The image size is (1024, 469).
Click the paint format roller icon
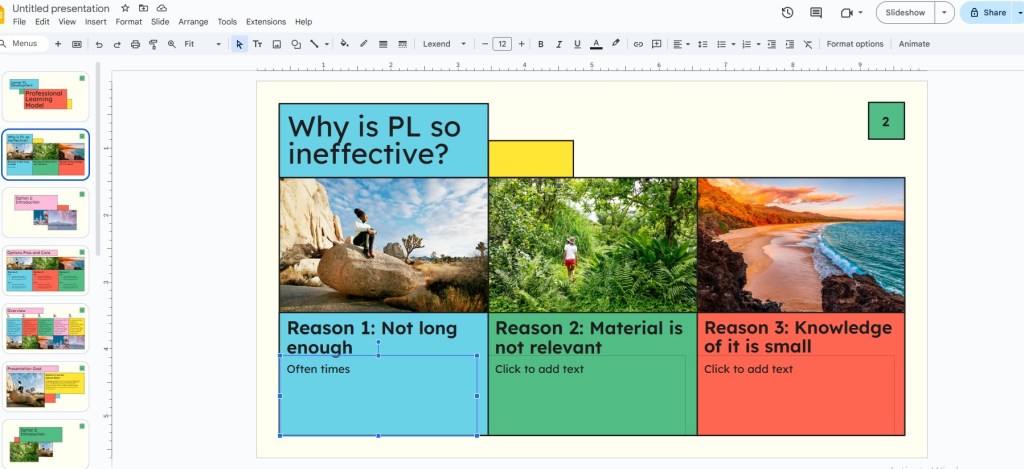click(x=153, y=44)
